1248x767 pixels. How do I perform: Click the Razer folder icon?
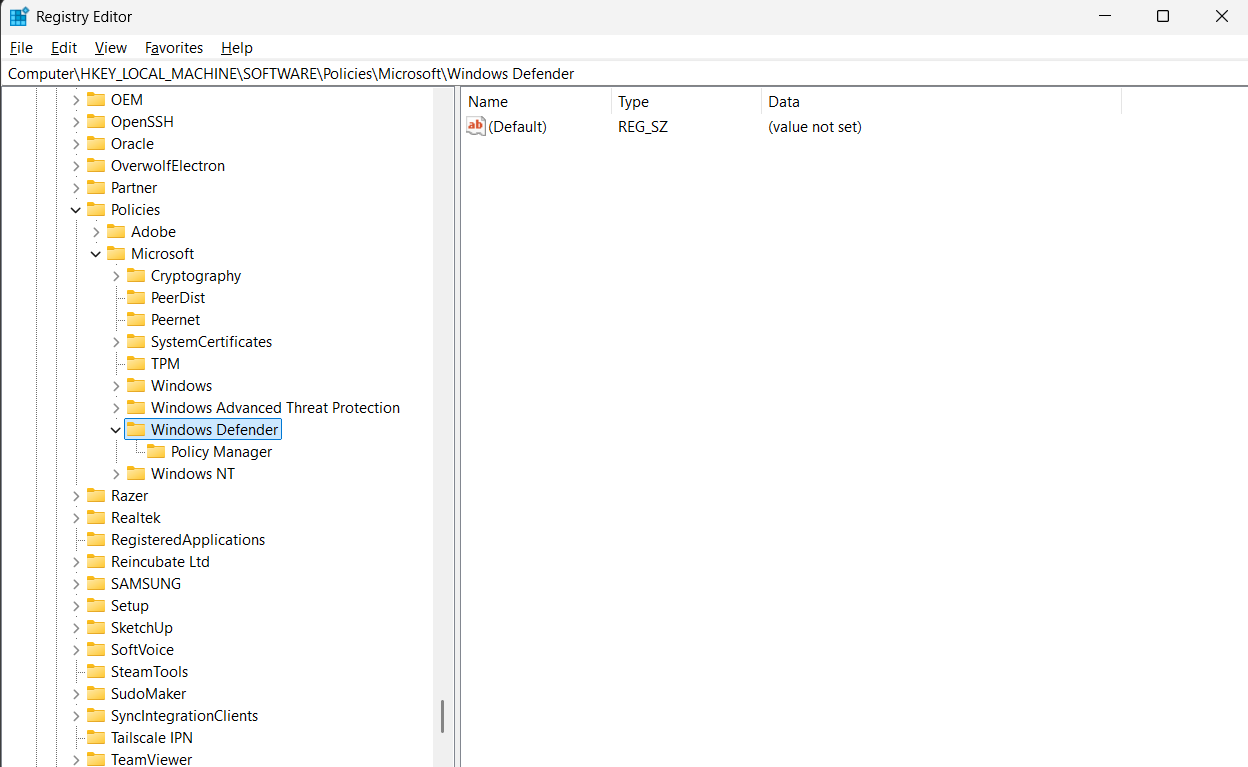96,496
